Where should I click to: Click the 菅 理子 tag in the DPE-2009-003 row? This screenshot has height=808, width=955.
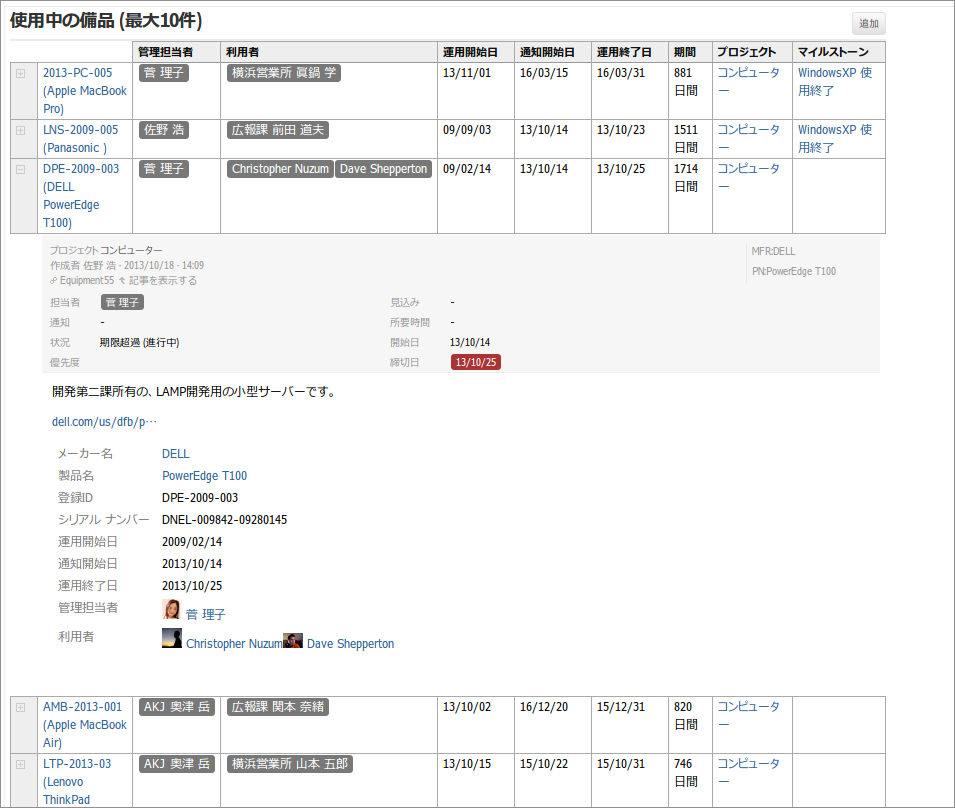(164, 169)
